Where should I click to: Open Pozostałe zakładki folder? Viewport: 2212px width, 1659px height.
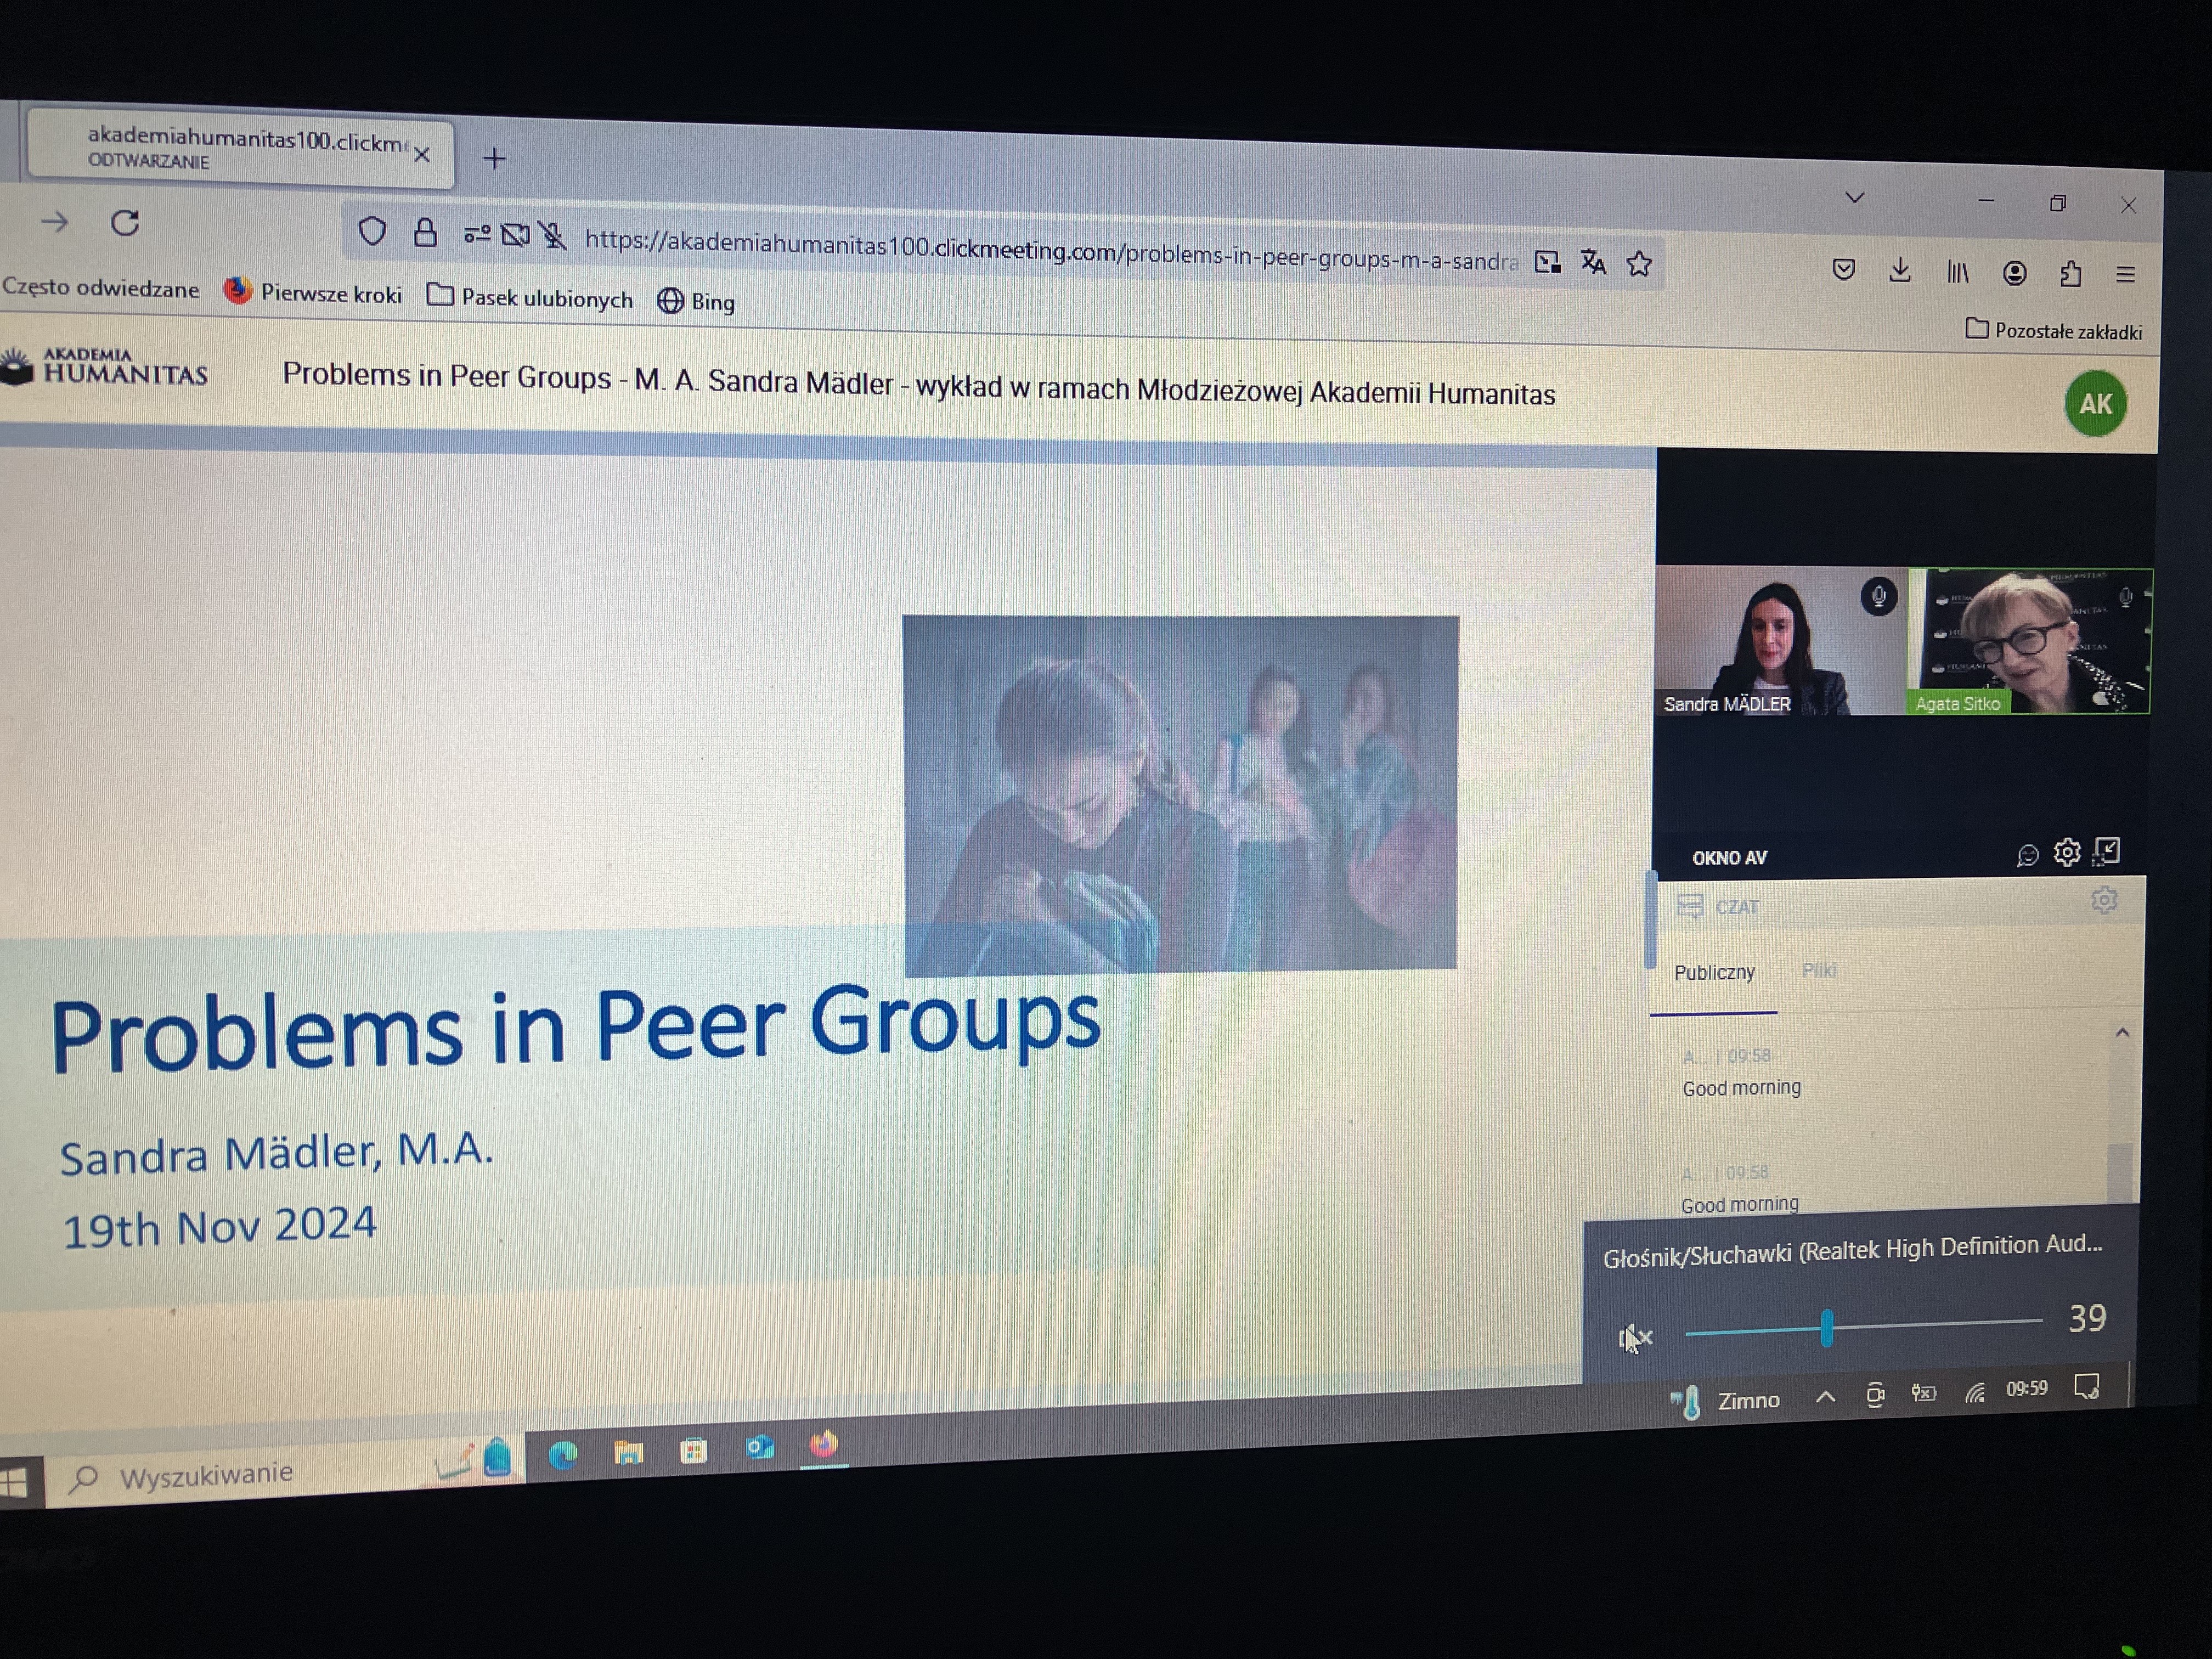pyautogui.click(x=2054, y=331)
